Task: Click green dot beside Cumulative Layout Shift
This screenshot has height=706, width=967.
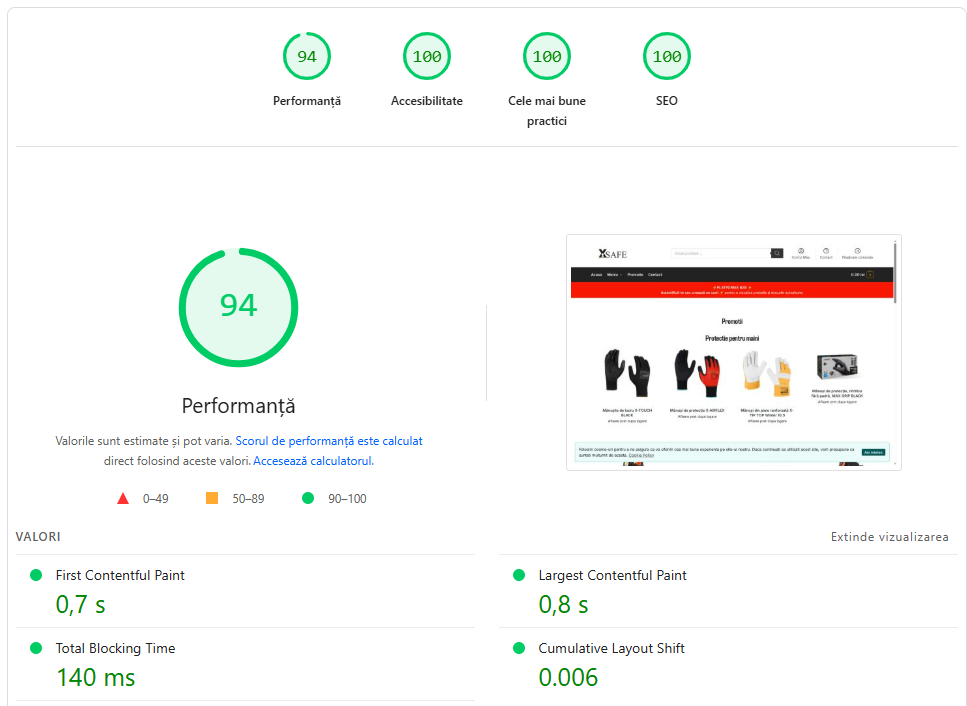Action: point(519,648)
